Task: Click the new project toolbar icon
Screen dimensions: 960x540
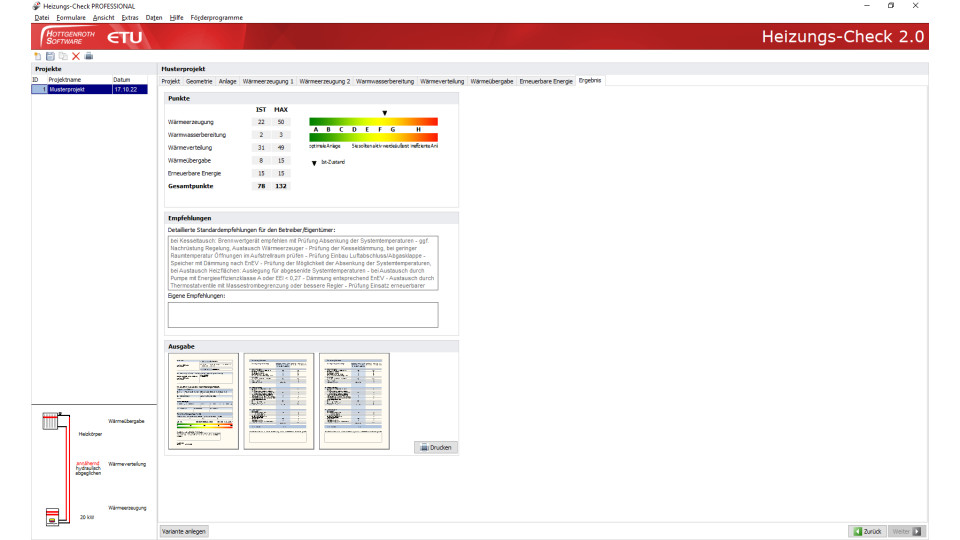Action: pyautogui.click(x=37, y=57)
